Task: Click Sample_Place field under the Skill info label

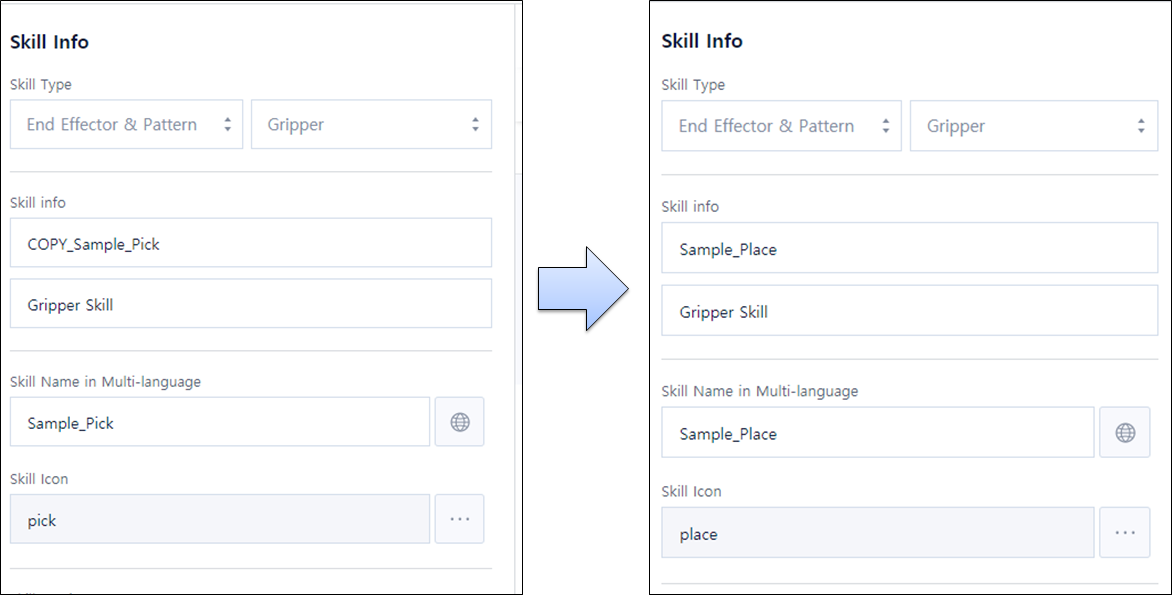Action: (909, 249)
